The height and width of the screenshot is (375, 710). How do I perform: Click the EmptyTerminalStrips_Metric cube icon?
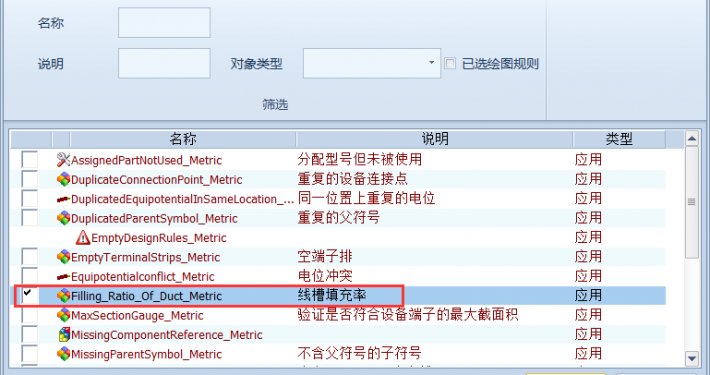63,257
